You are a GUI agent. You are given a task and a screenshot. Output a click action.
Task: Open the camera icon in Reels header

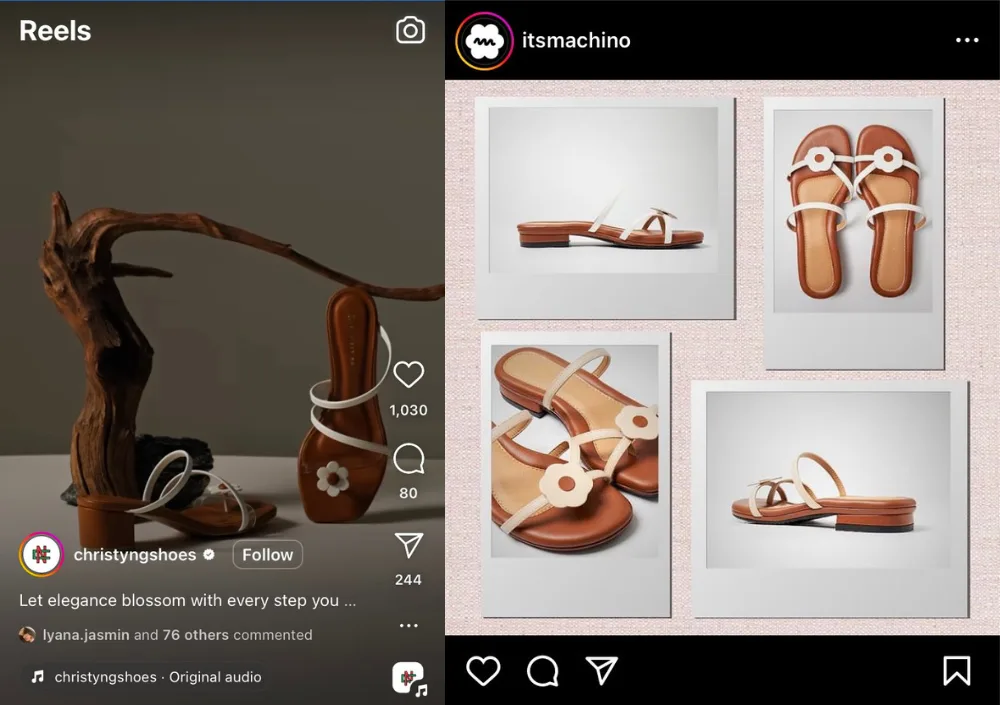coord(410,30)
